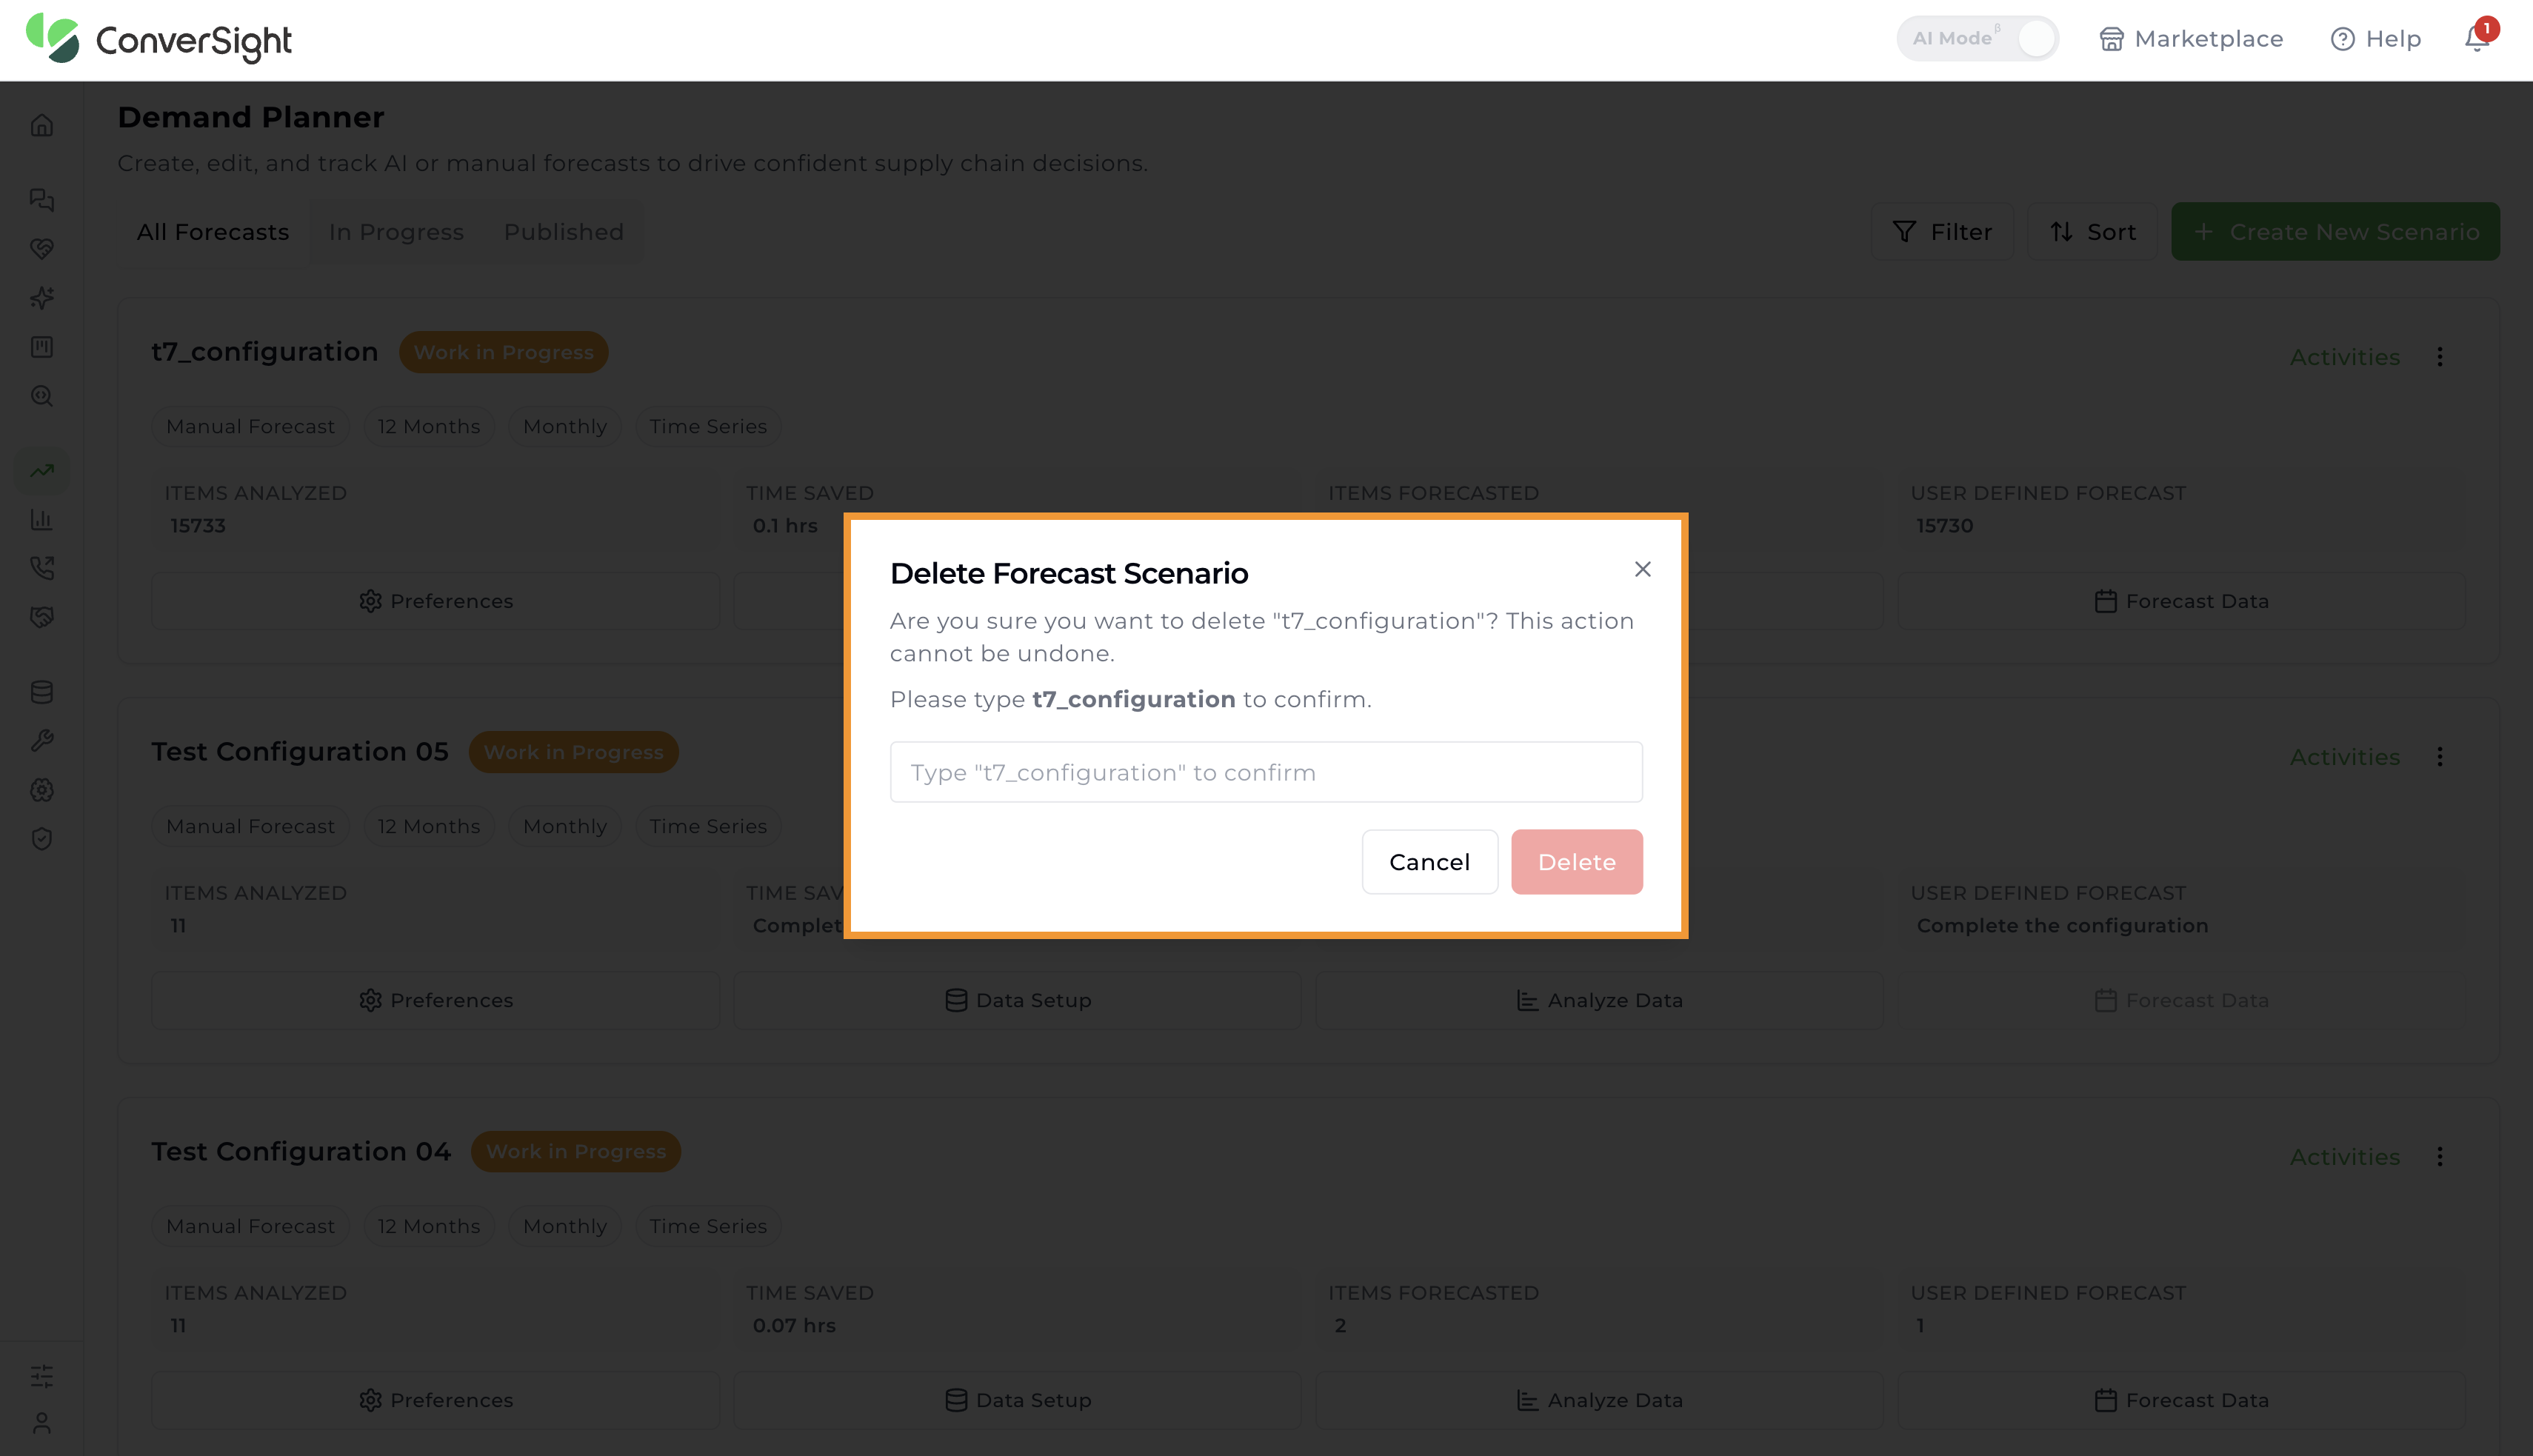The height and width of the screenshot is (1456, 2533).
Task: Click the database icon in sidebar
Action: pos(42,692)
